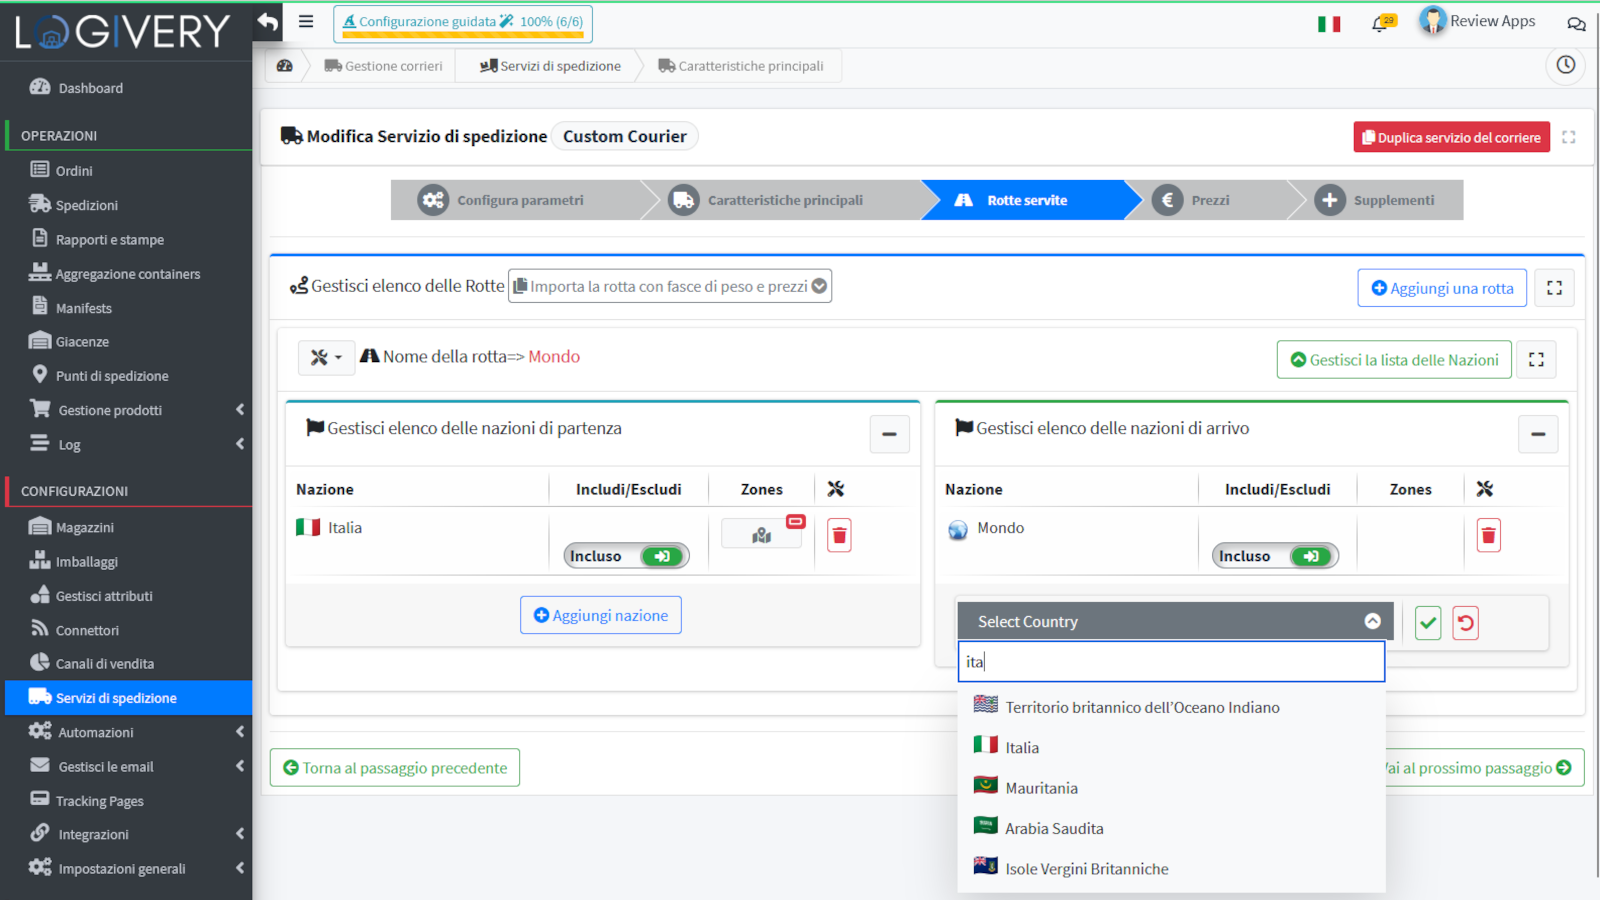Toggle Incluso switch for Mondo
The width and height of the screenshot is (1600, 900).
click(1275, 556)
